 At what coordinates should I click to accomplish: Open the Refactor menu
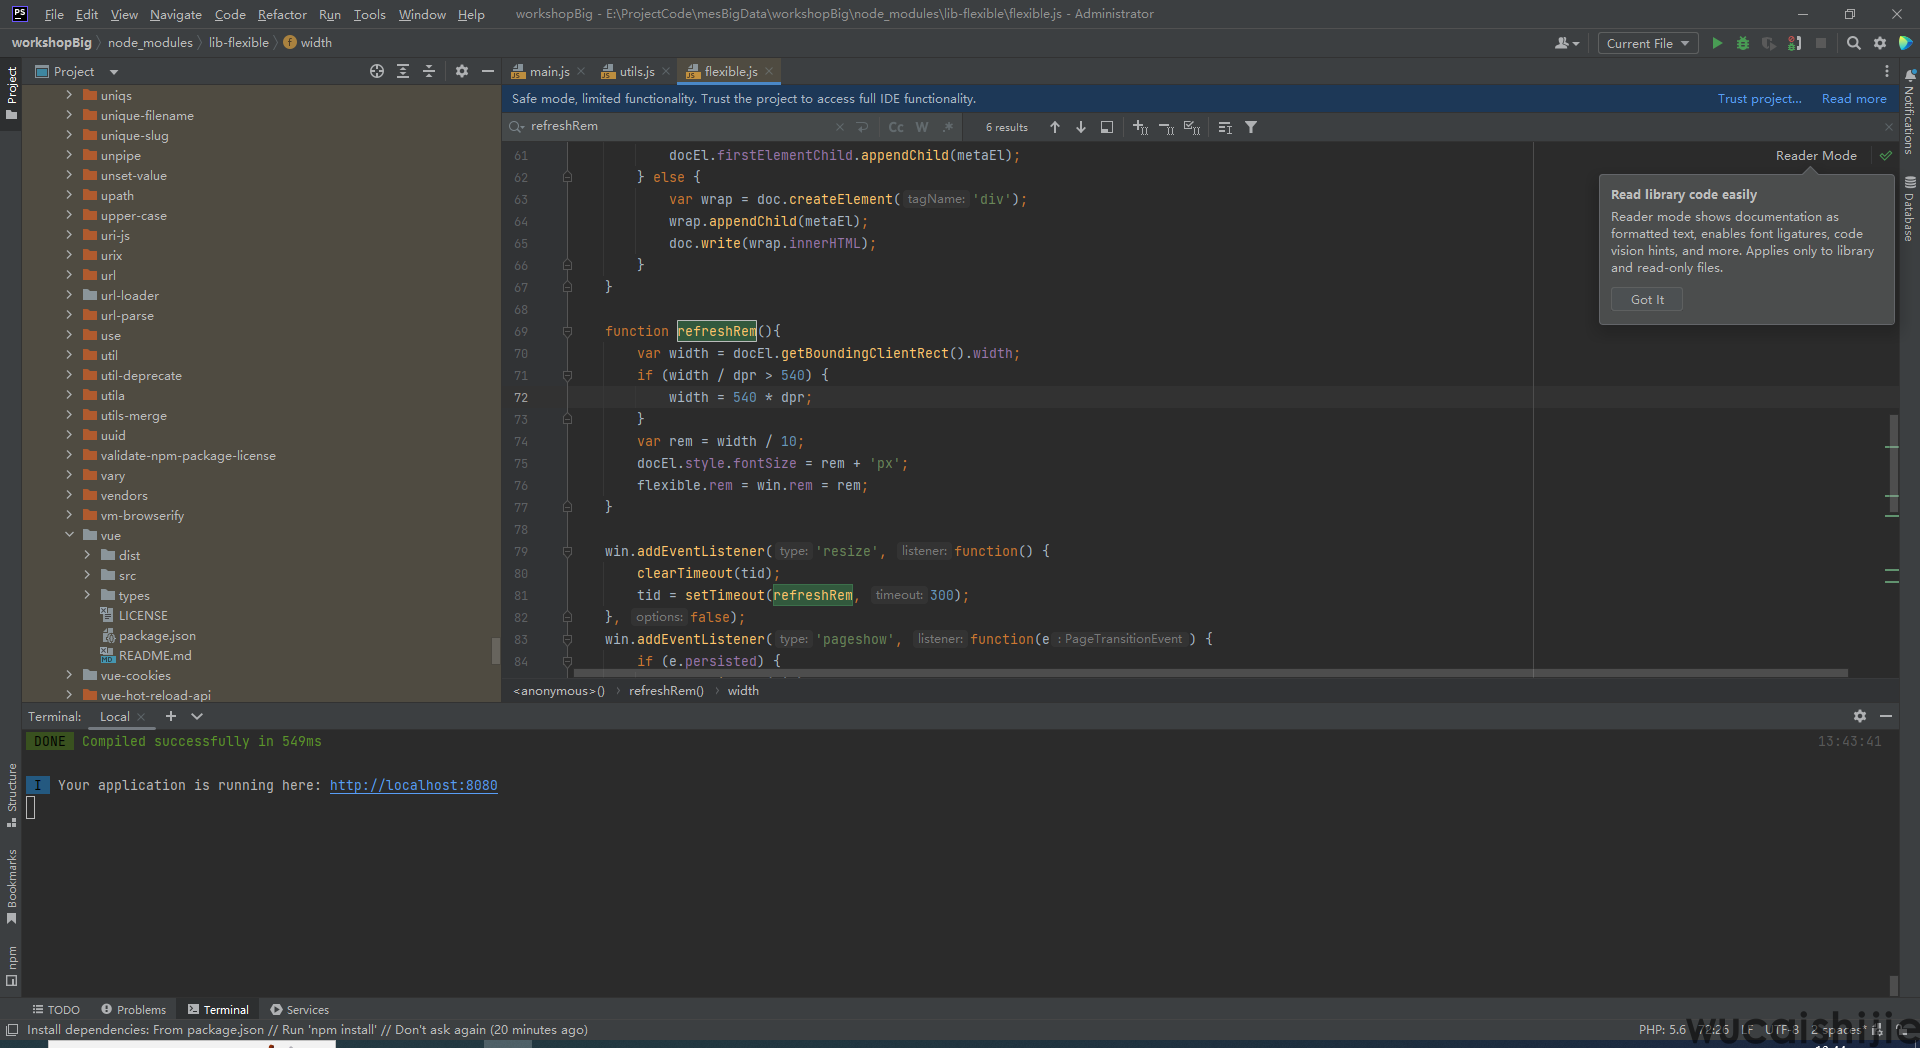coord(282,14)
